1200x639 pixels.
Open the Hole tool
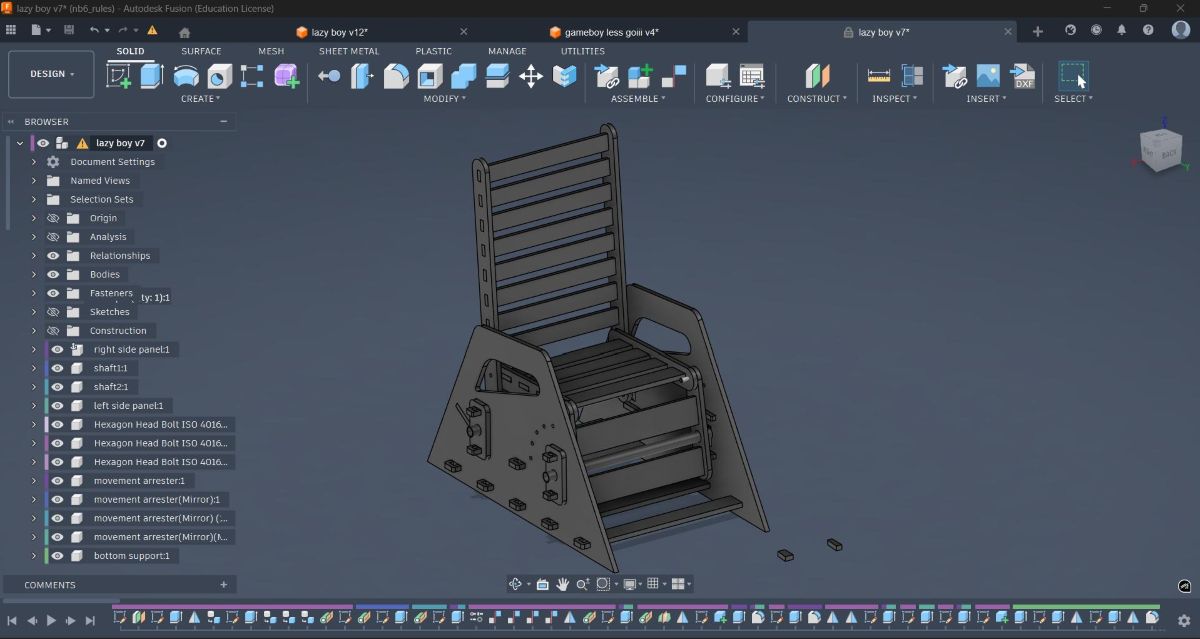coord(220,76)
